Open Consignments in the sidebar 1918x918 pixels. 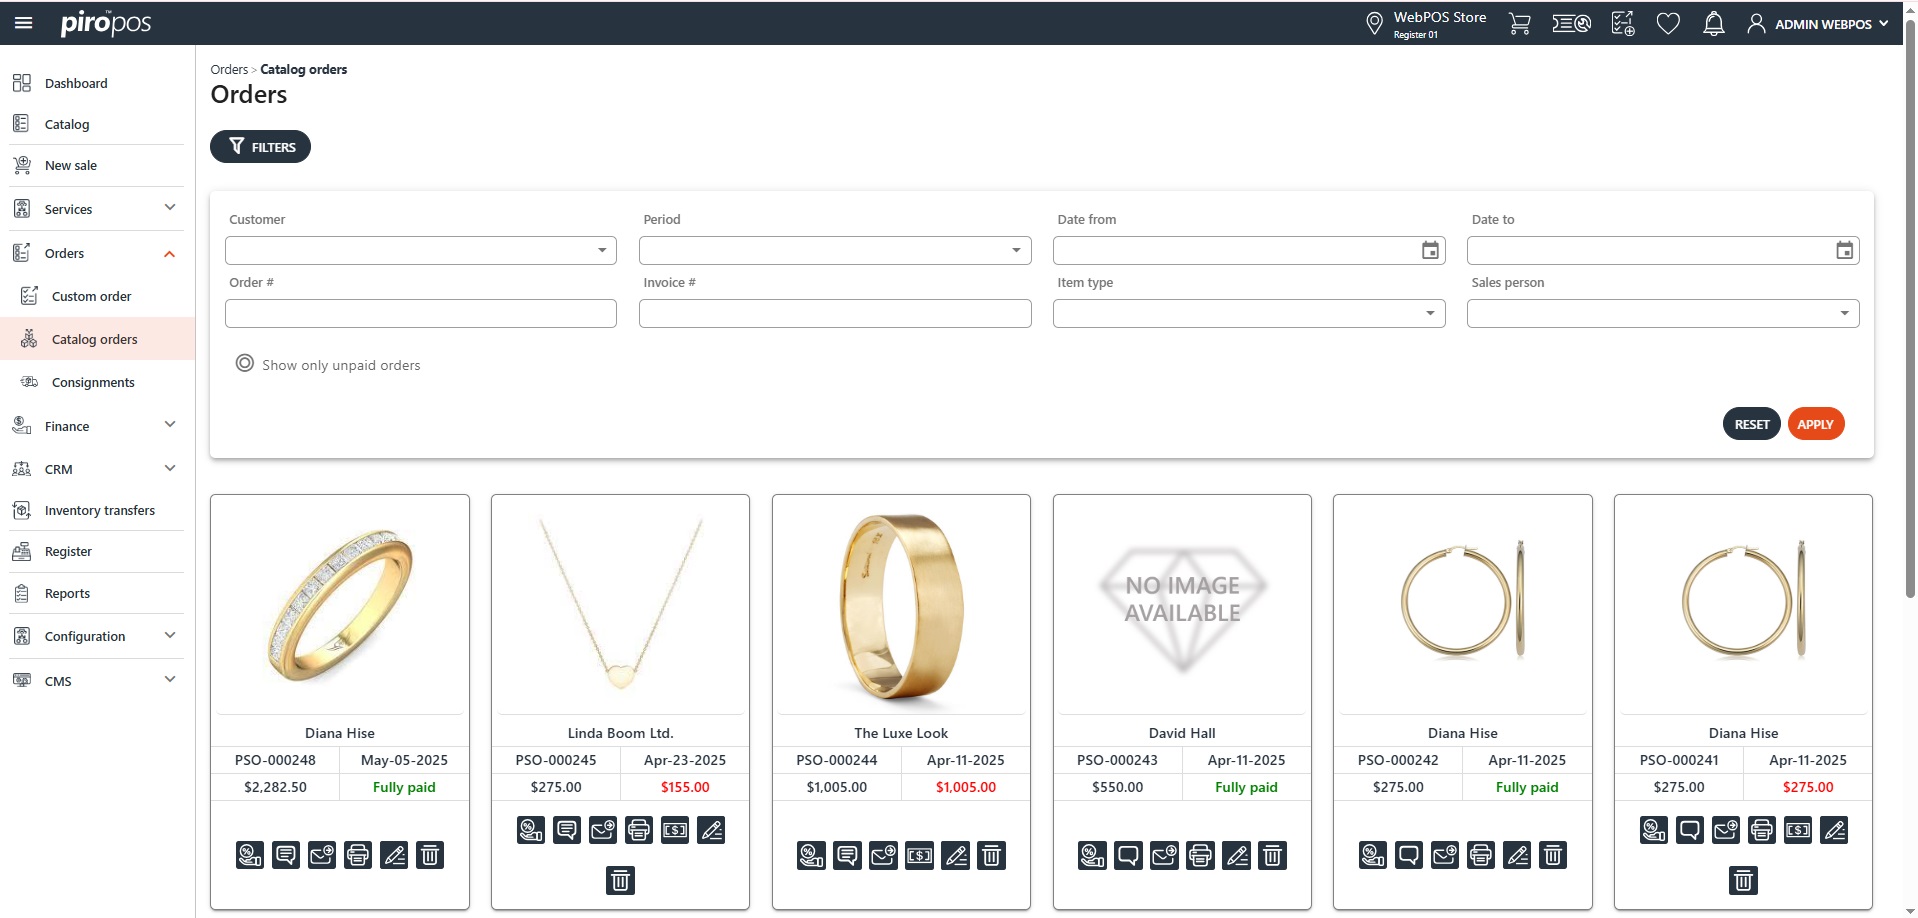(x=93, y=382)
